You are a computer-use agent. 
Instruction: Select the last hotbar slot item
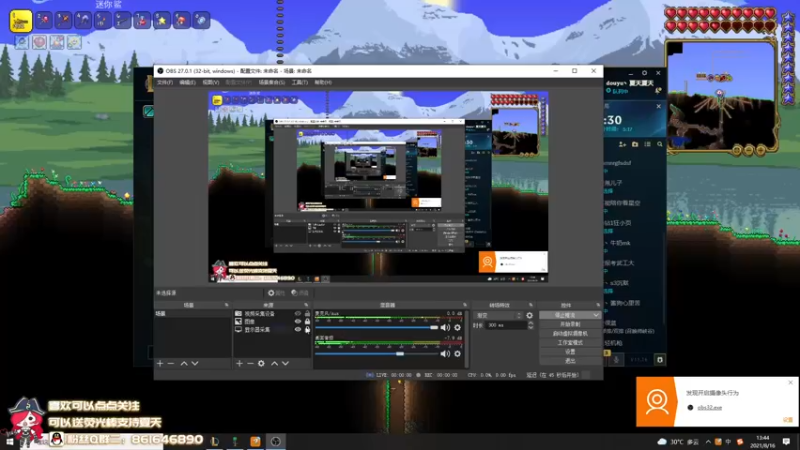[201, 20]
